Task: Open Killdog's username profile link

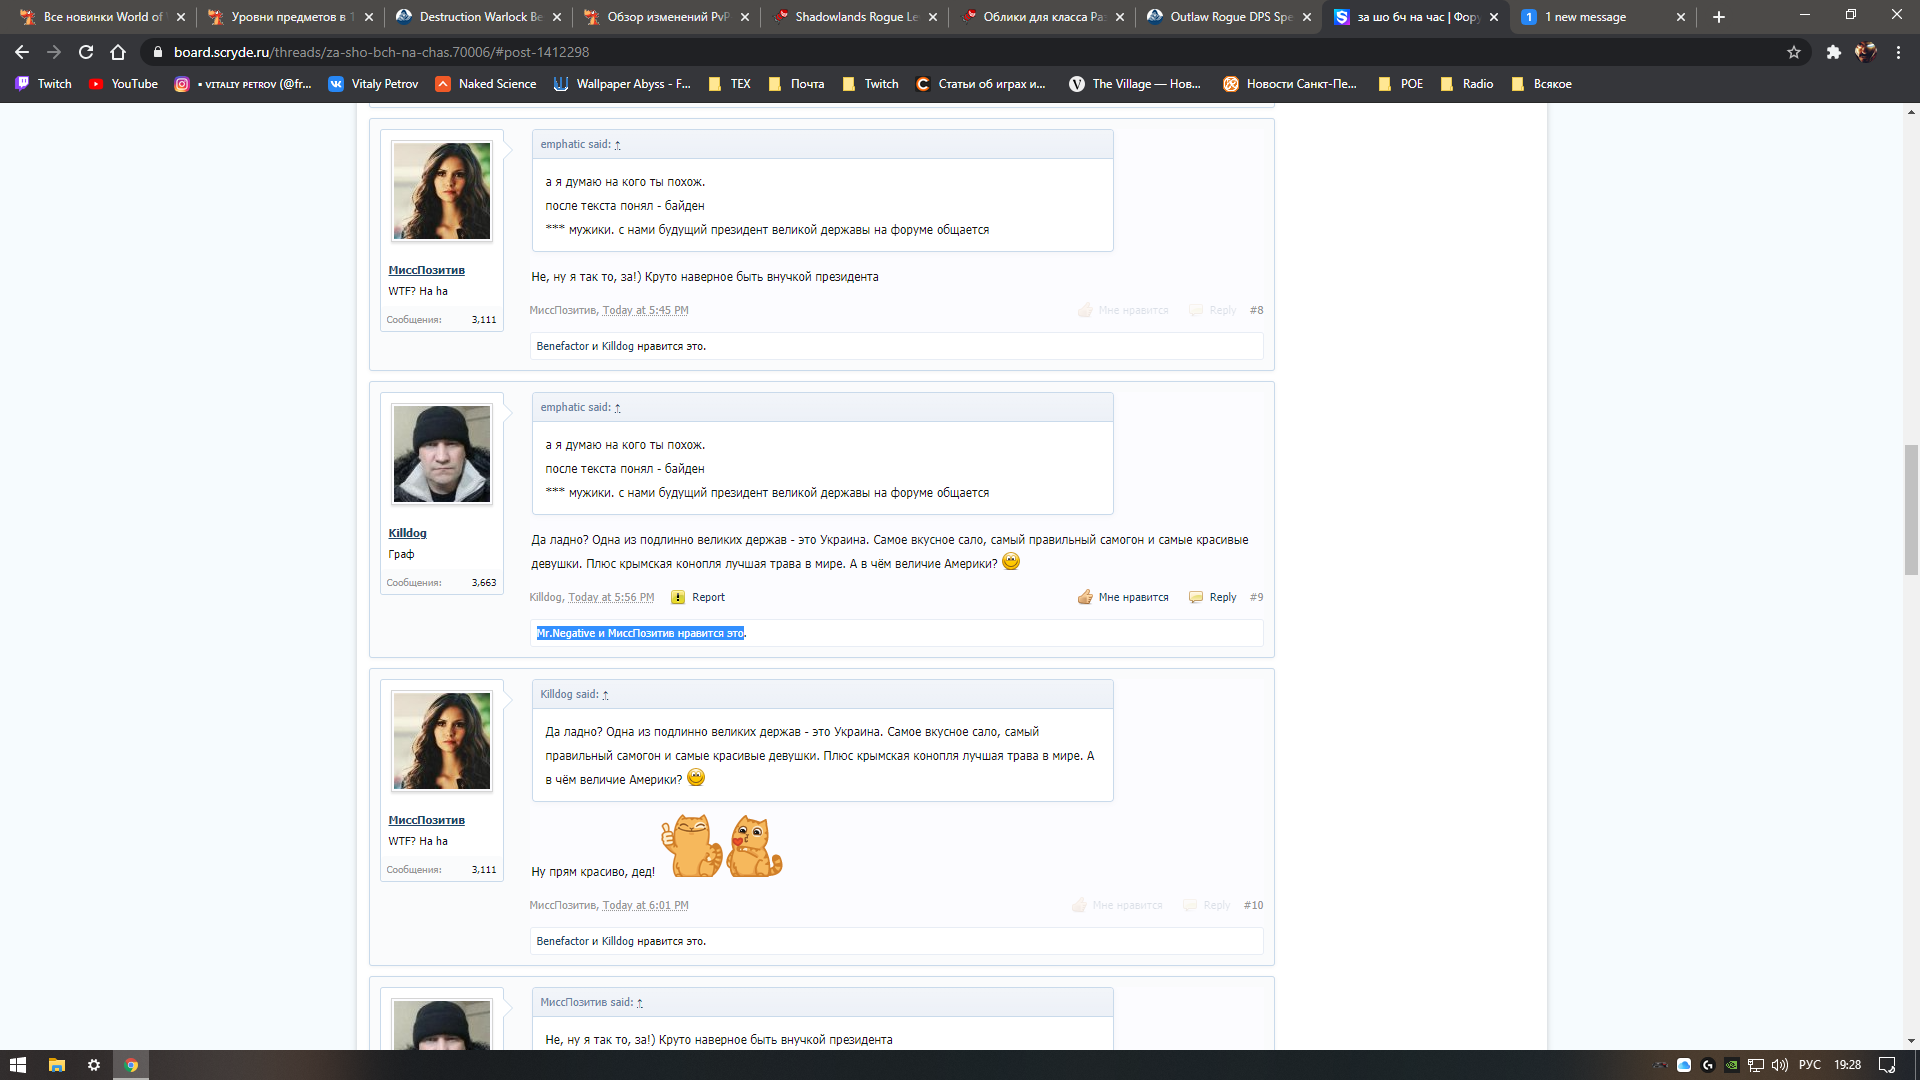Action: 407,533
